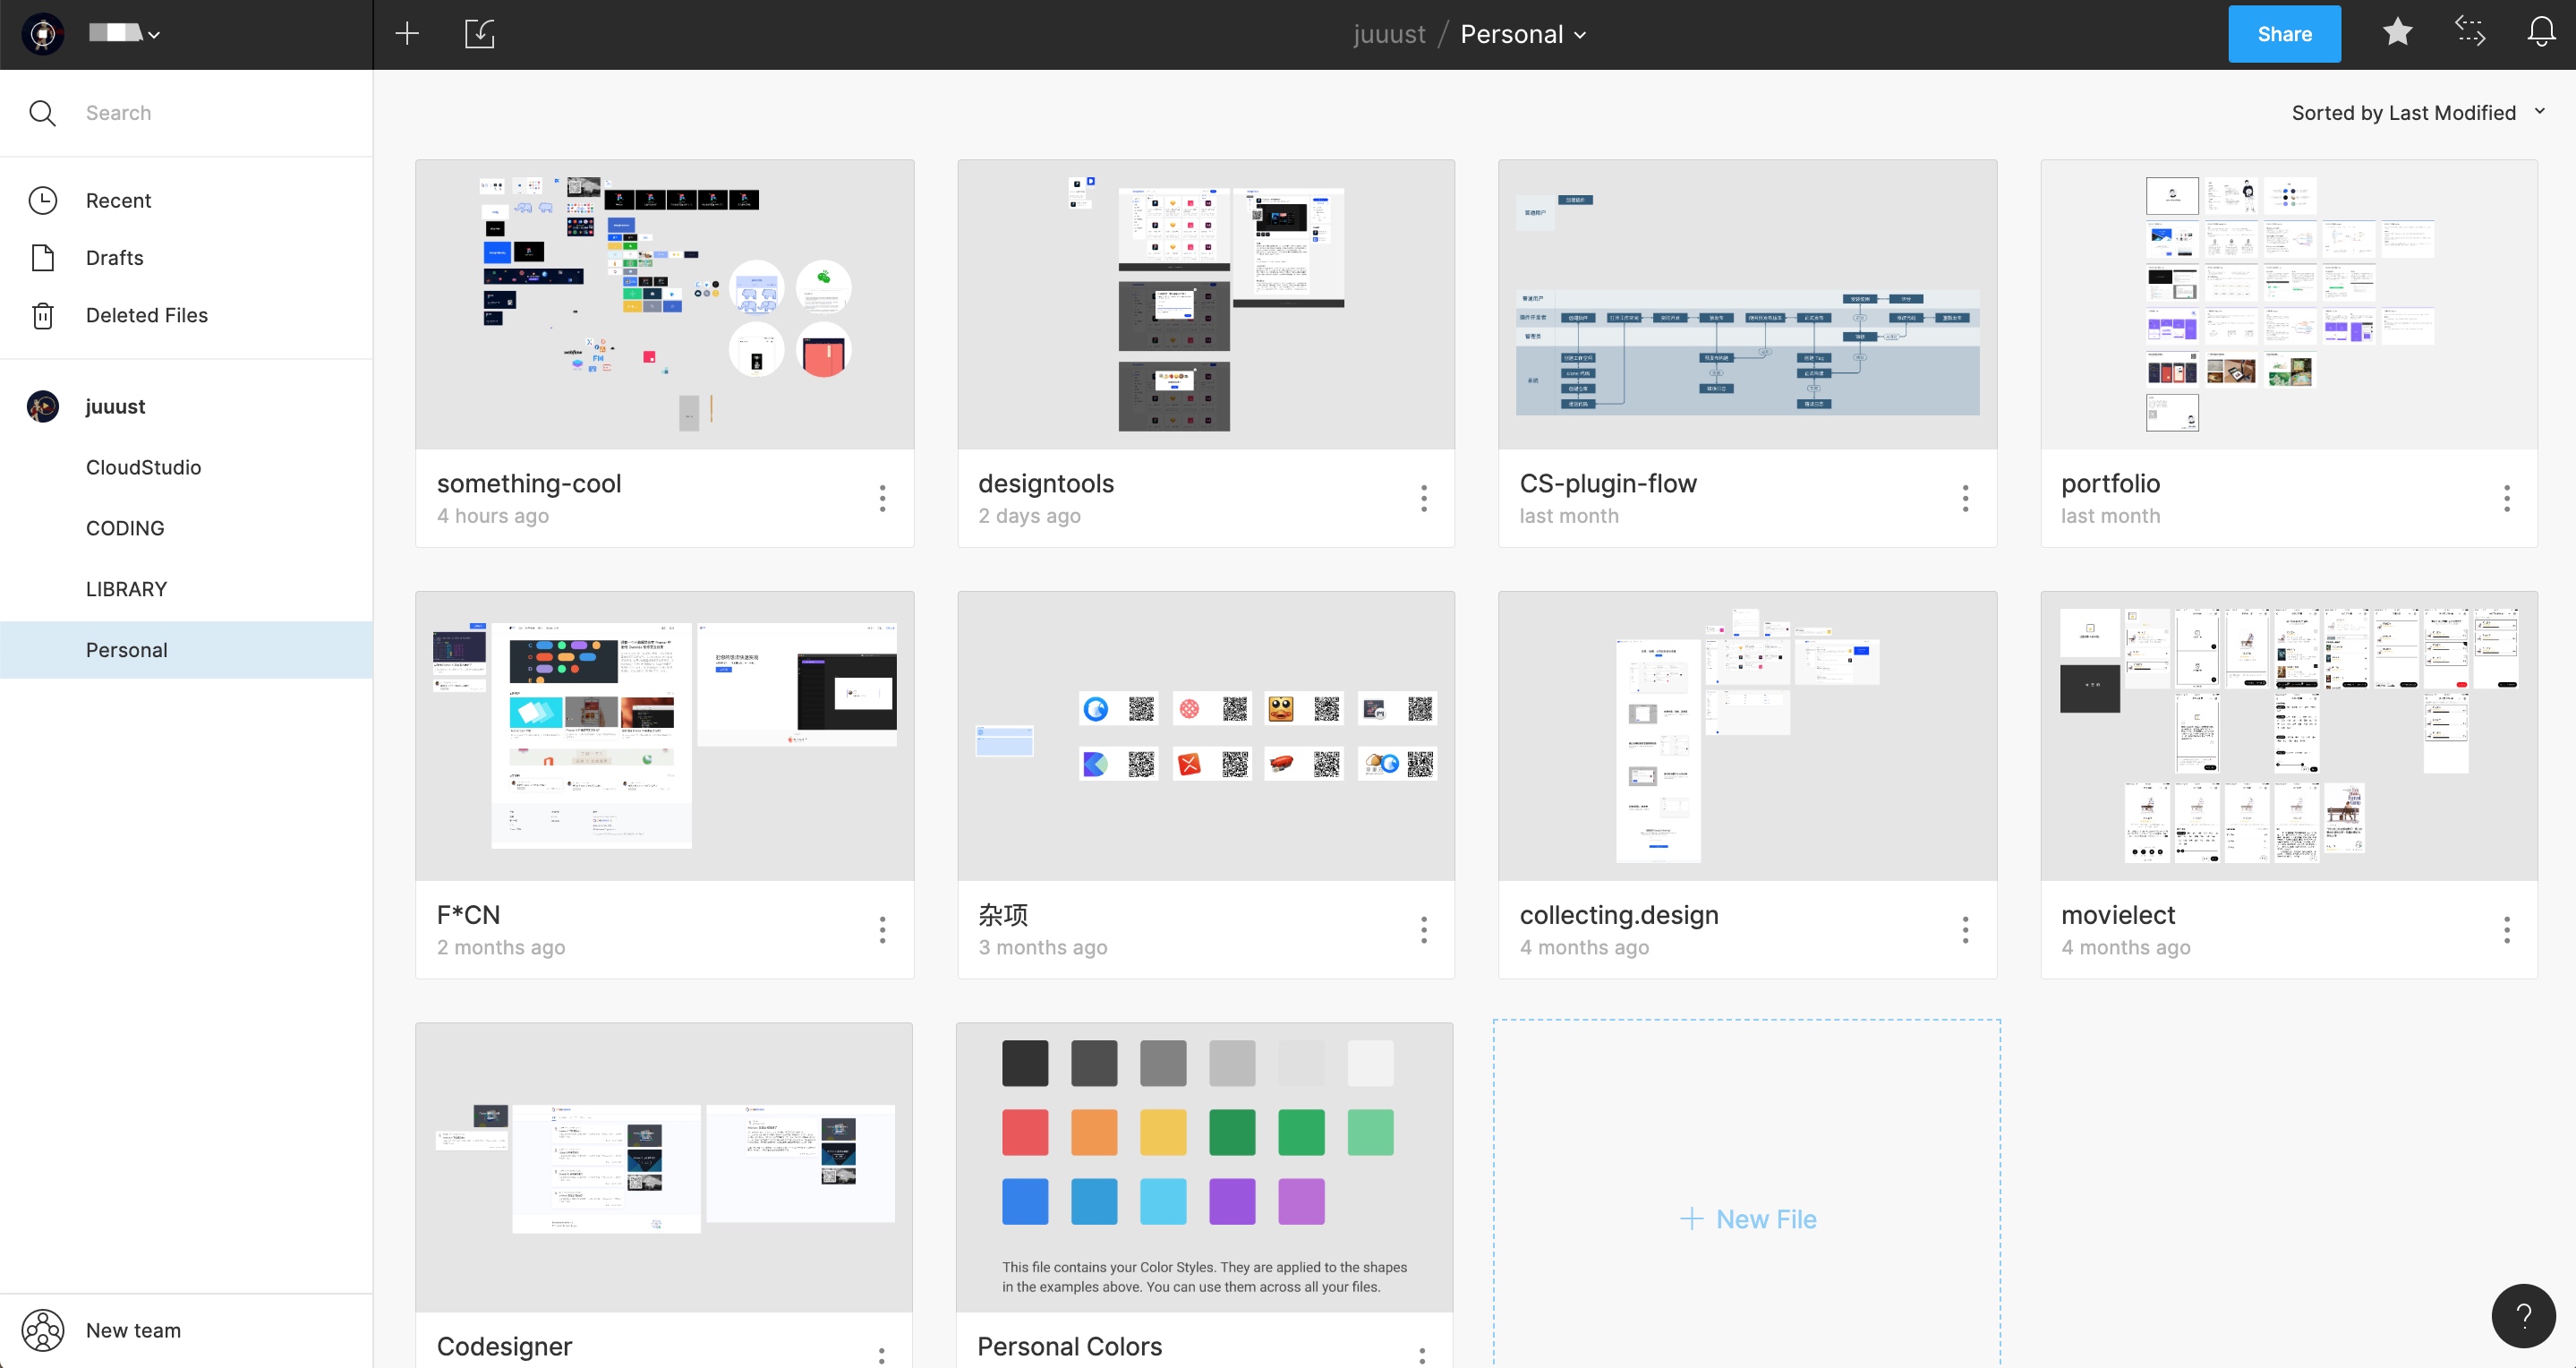Click the New team people icon
The width and height of the screenshot is (2576, 1368).
point(43,1331)
